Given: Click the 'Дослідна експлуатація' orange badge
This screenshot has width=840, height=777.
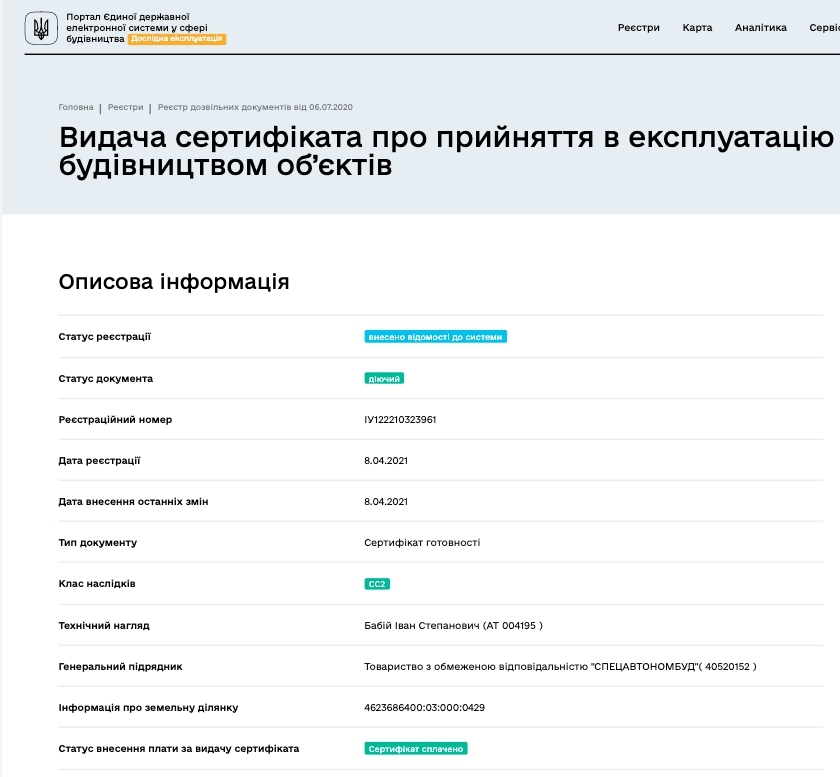Looking at the screenshot, I should pyautogui.click(x=177, y=39).
